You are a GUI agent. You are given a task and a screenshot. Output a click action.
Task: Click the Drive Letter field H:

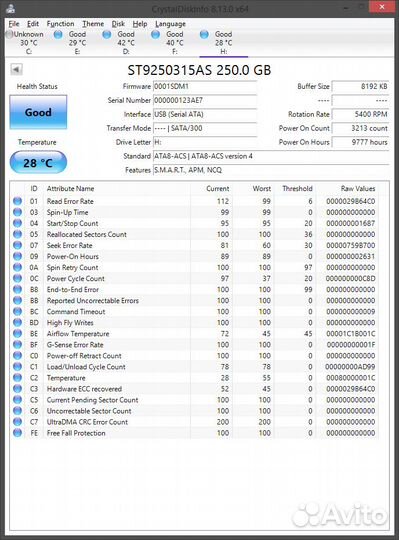(x=205, y=142)
